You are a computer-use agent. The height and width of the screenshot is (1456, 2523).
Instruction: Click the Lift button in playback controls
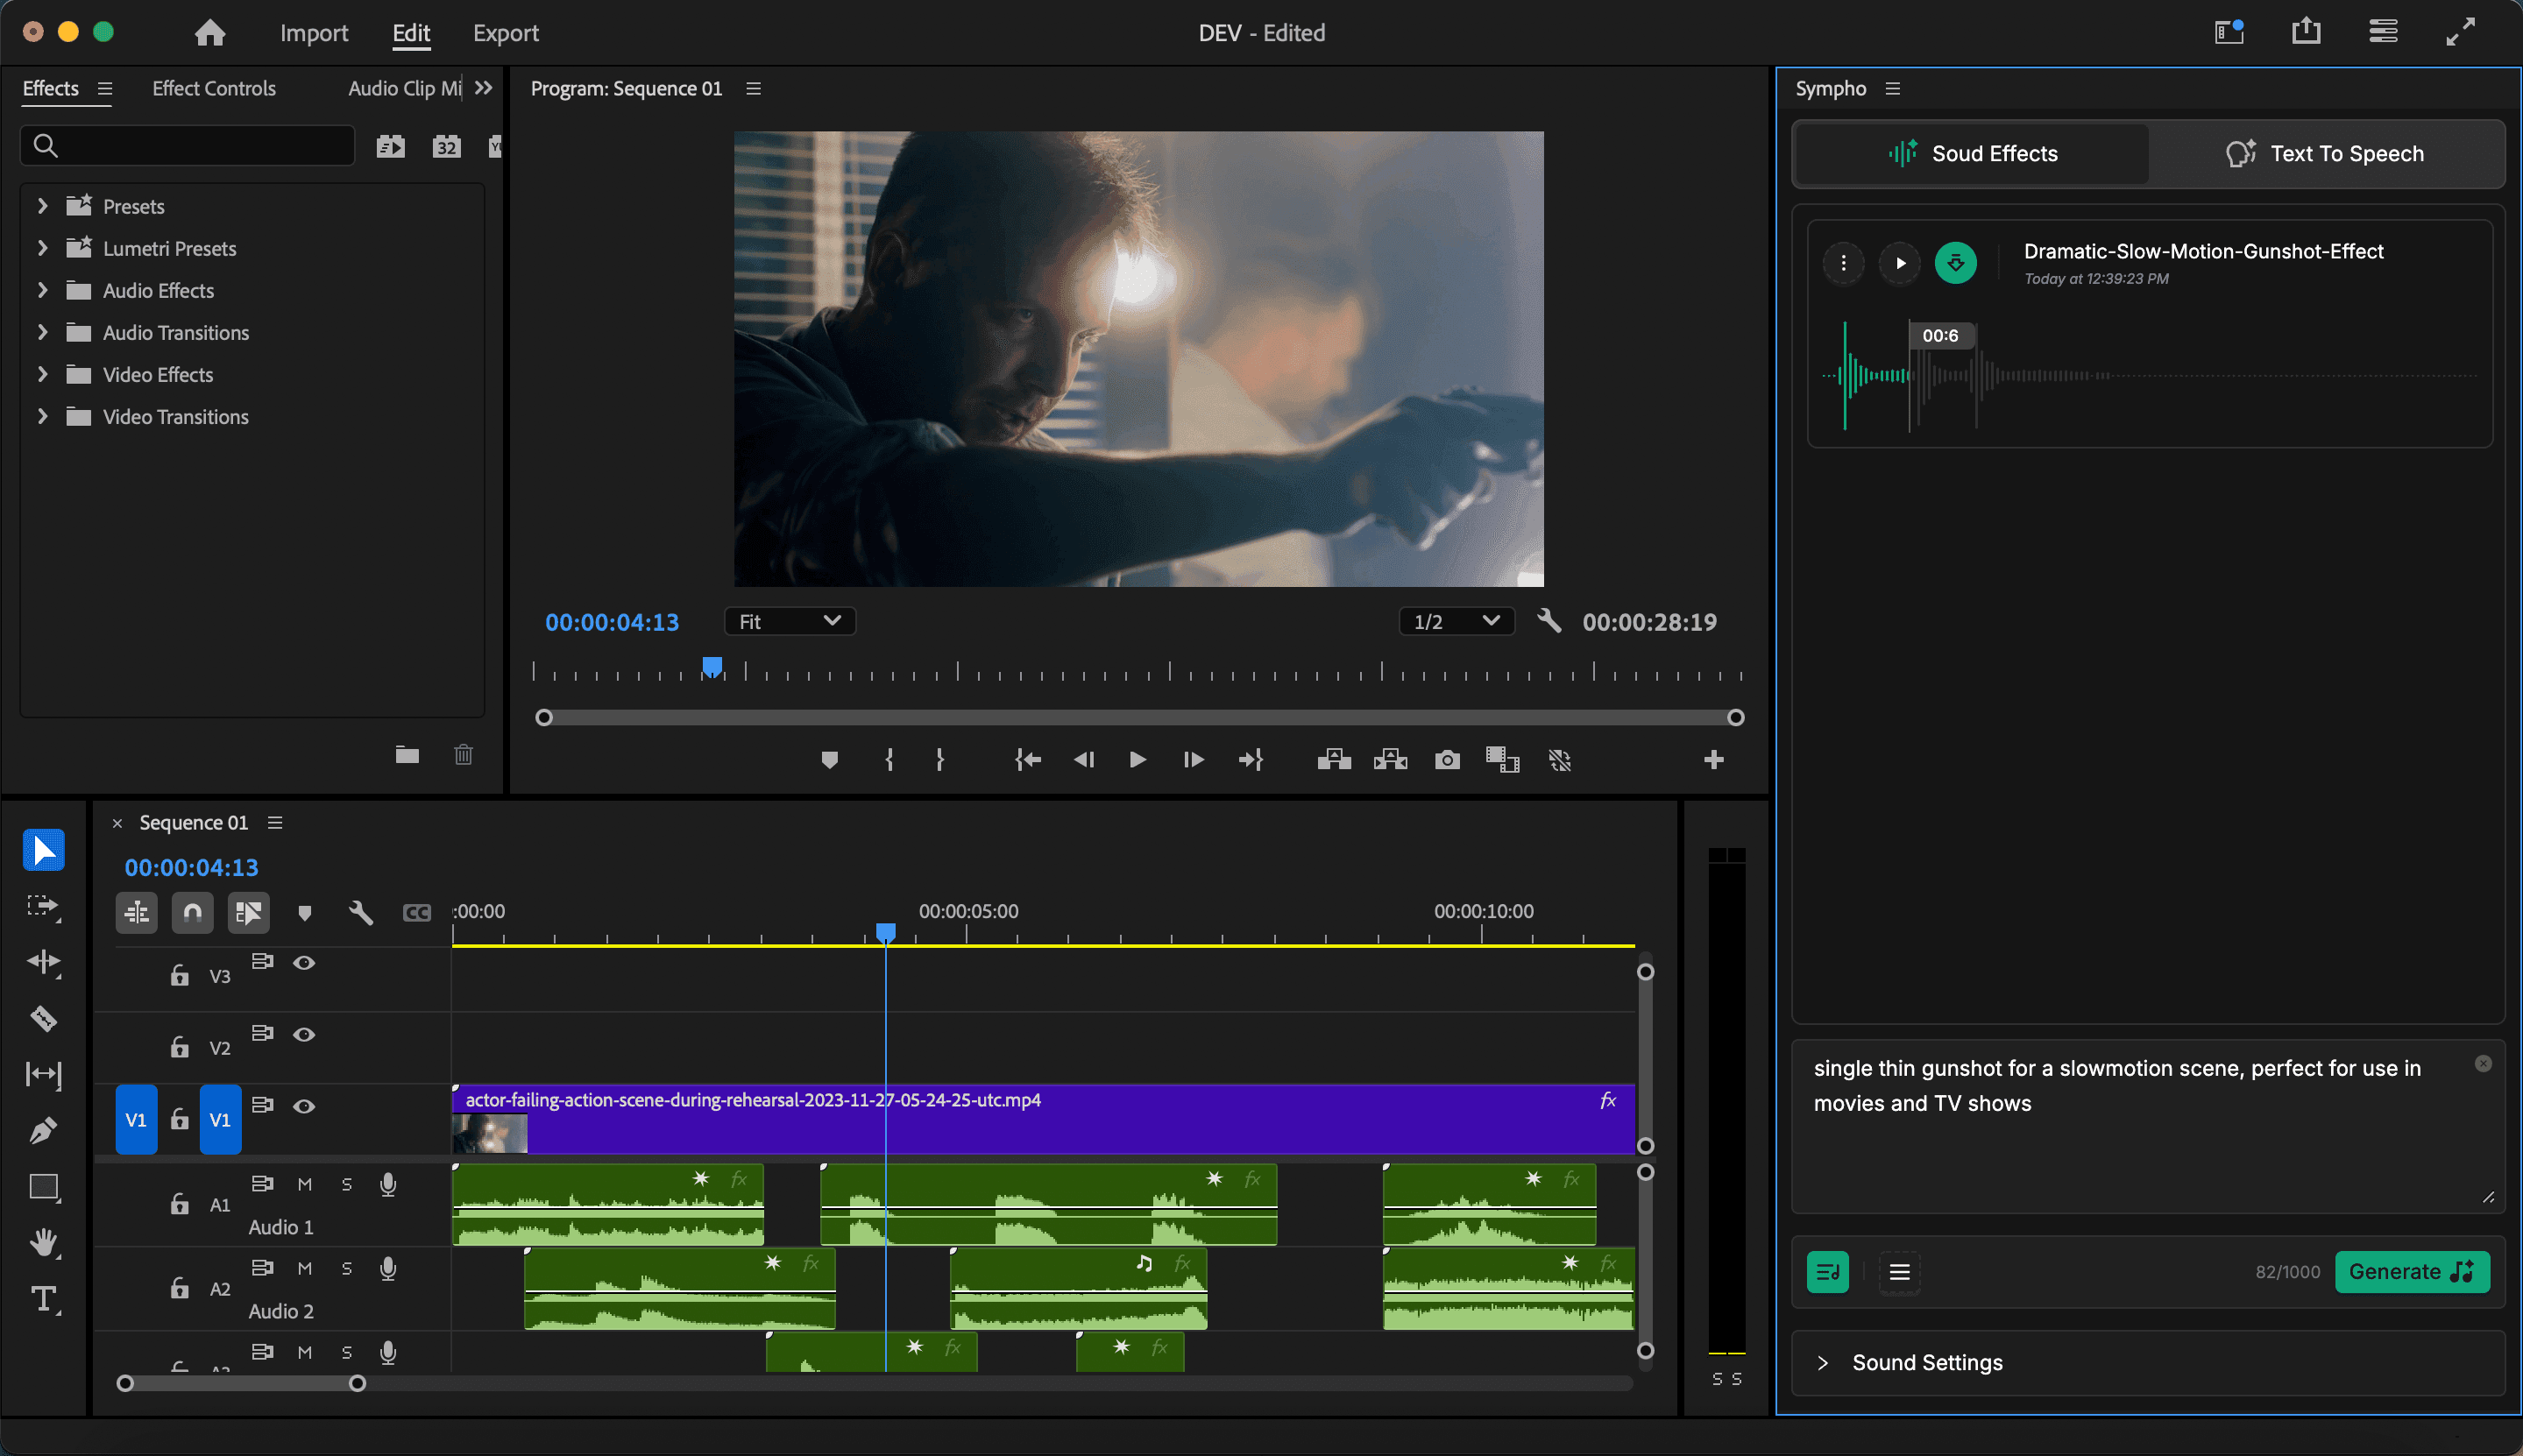1334,760
